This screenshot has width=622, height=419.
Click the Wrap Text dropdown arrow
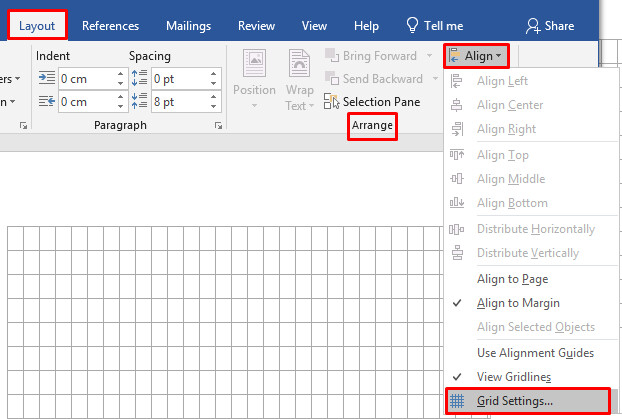pyautogui.click(x=311, y=106)
